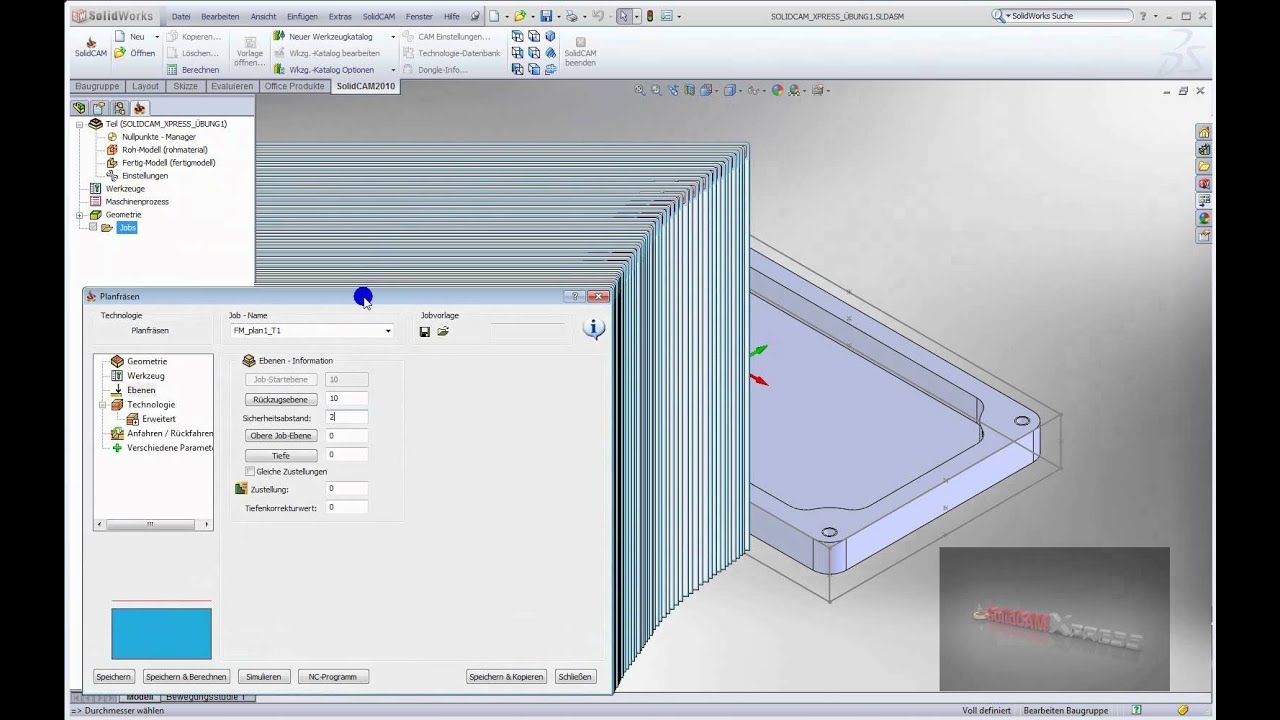Select the Jobs item in SolidCAM tree
The height and width of the screenshot is (720, 1280).
click(127, 228)
